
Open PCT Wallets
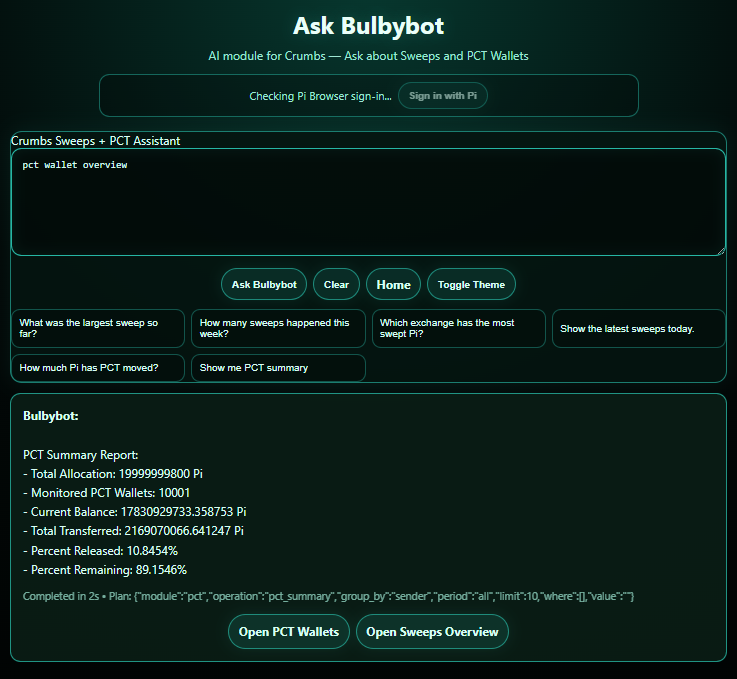click(x=289, y=632)
